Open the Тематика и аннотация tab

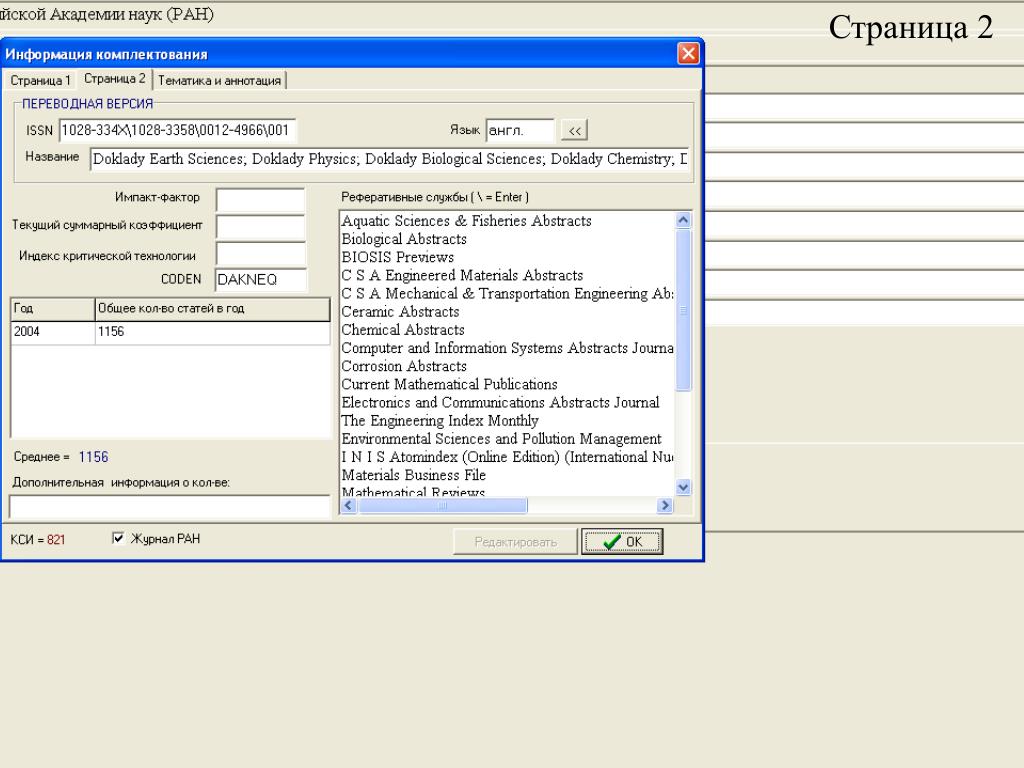click(219, 80)
